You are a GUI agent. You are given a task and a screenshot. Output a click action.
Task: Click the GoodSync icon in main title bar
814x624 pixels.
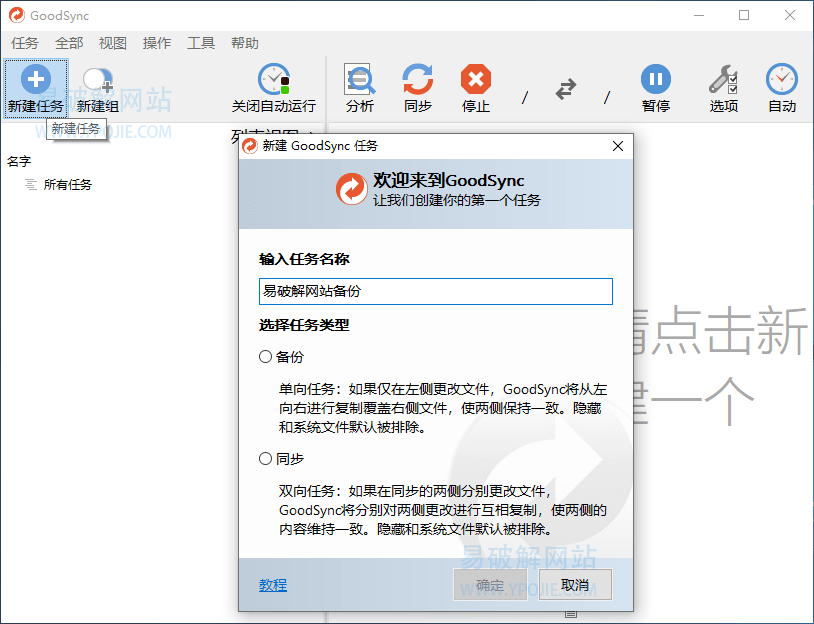(x=17, y=16)
